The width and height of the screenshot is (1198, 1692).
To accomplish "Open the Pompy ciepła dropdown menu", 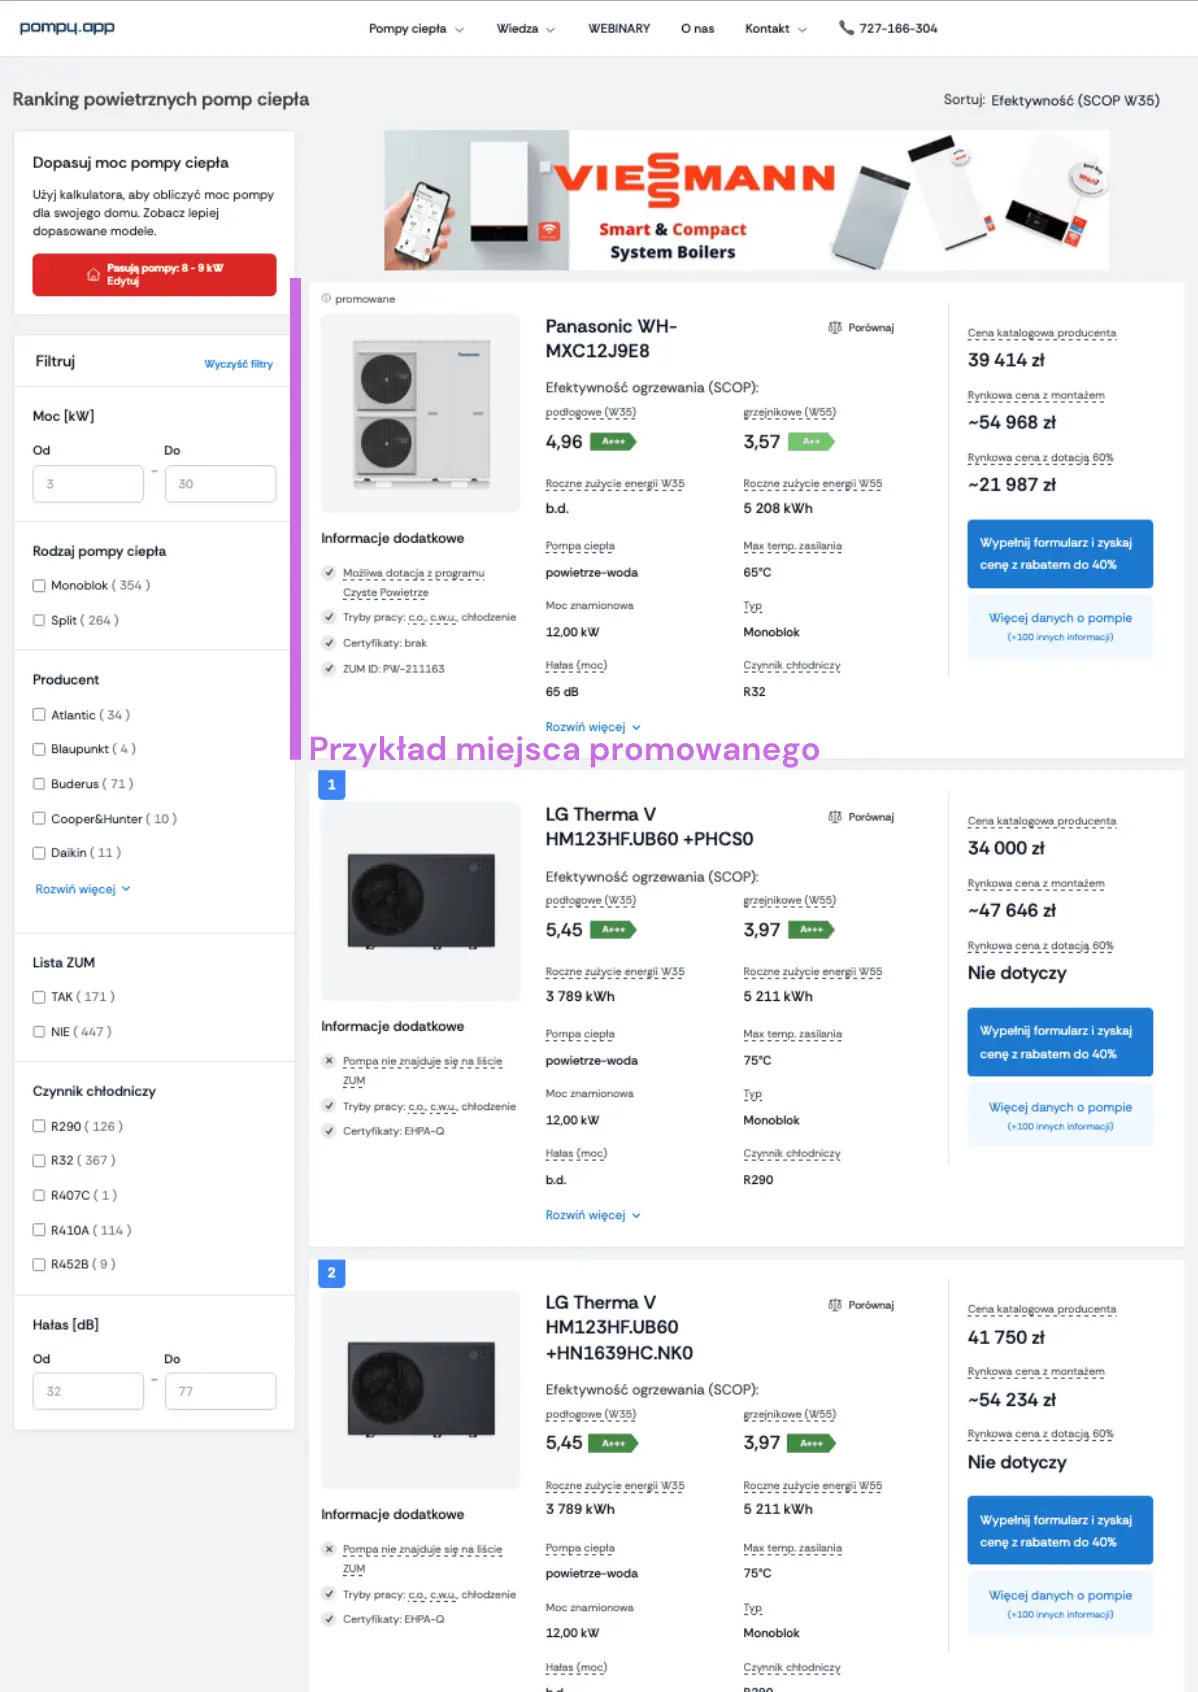I will click(x=416, y=29).
